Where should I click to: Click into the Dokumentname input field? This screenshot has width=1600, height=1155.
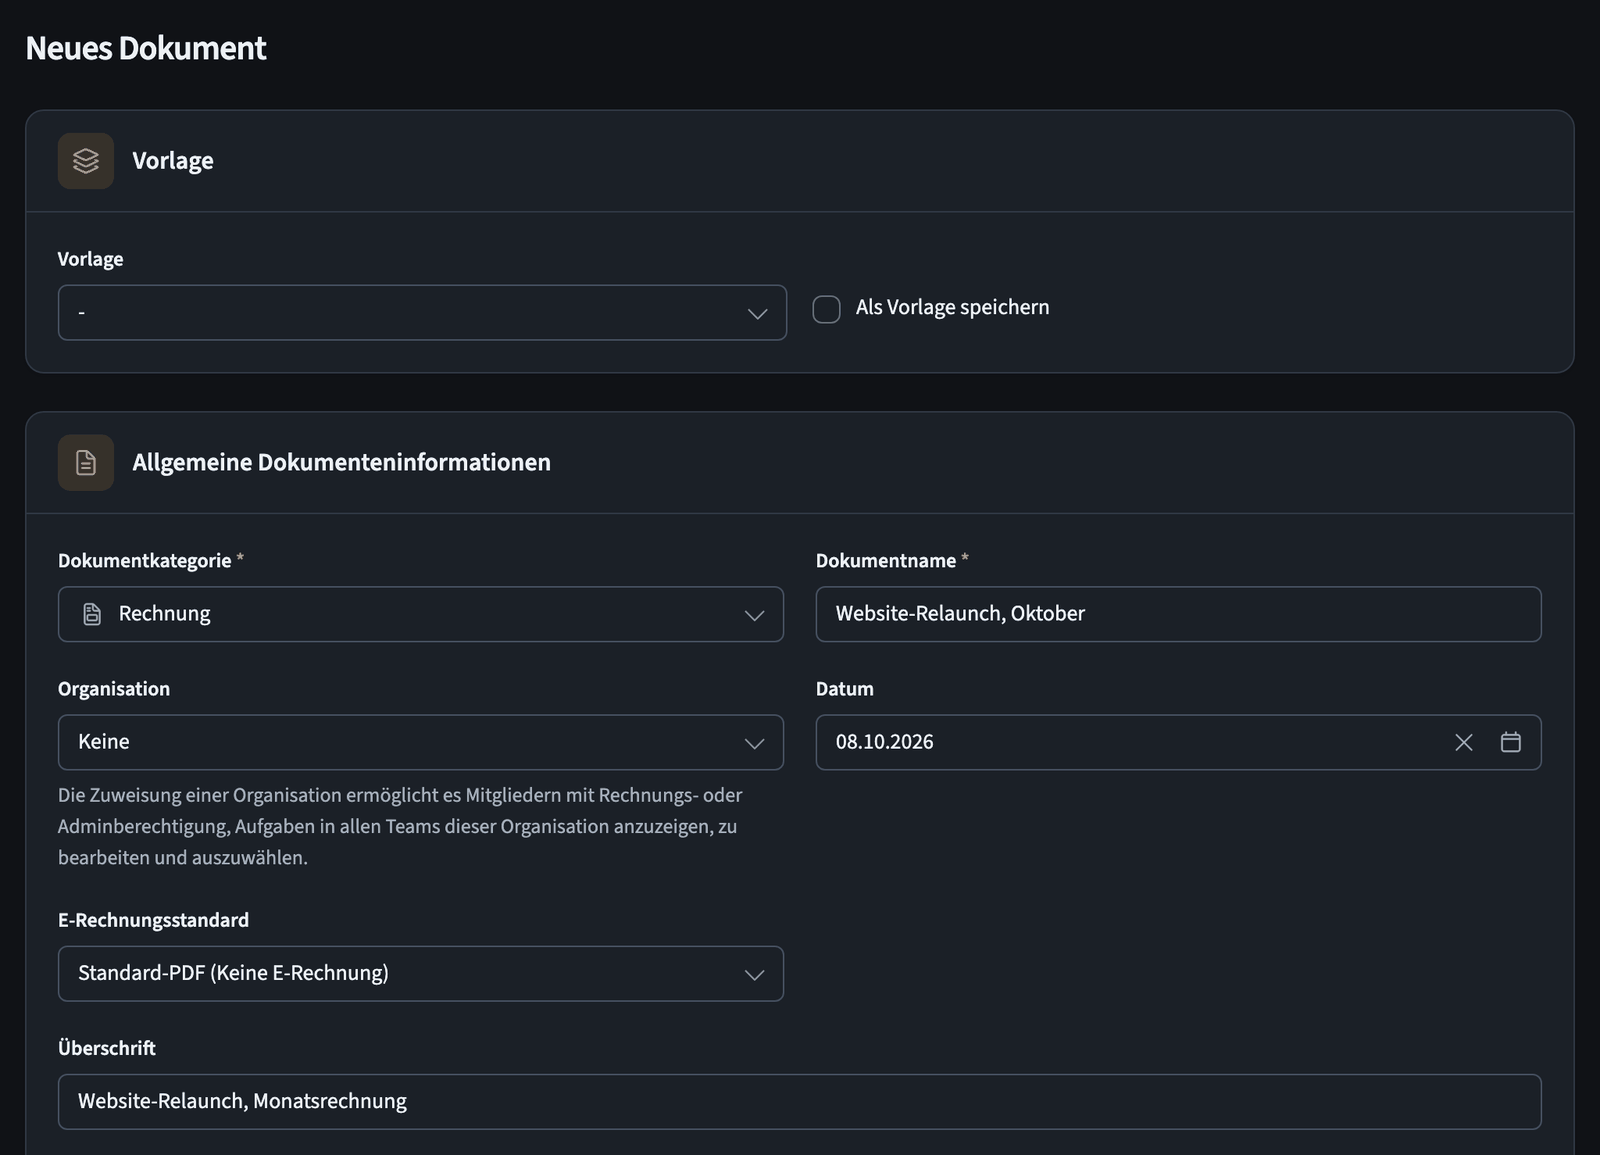1178,614
